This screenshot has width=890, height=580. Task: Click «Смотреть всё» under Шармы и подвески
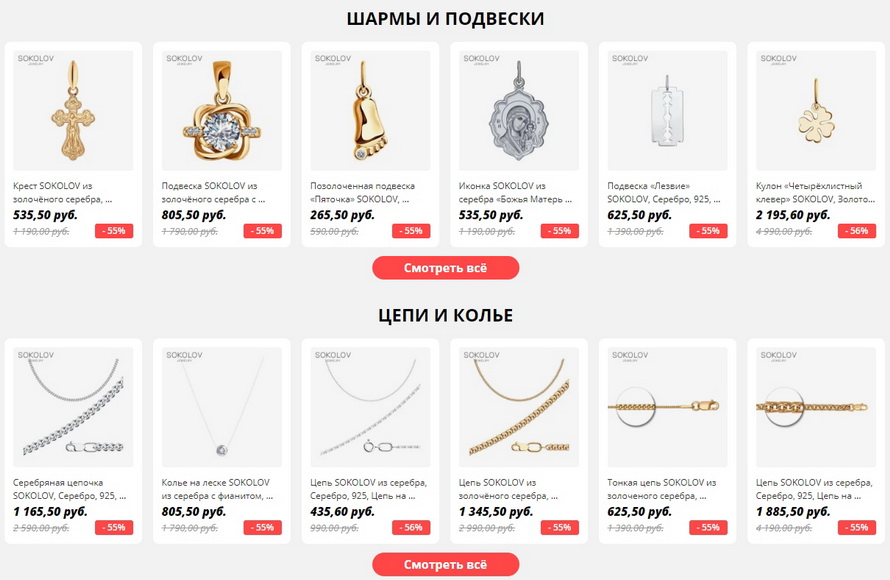446,268
